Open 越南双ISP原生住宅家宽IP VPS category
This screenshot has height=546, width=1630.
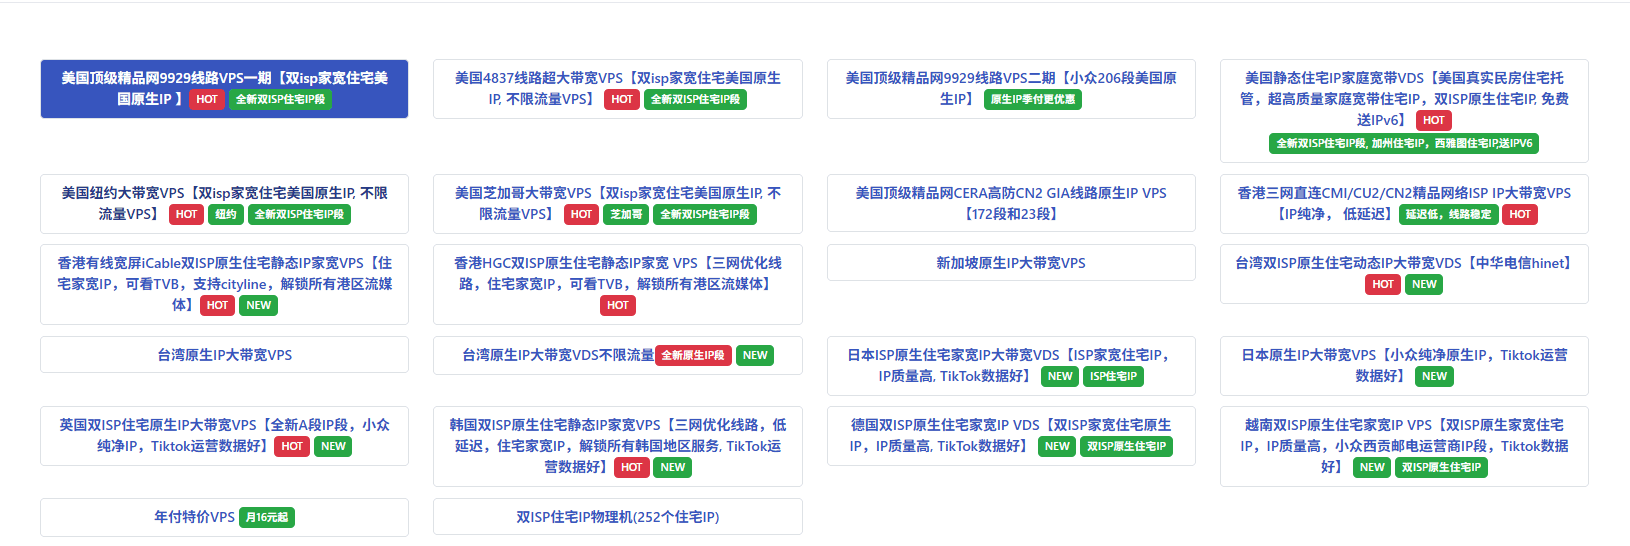(x=1404, y=447)
